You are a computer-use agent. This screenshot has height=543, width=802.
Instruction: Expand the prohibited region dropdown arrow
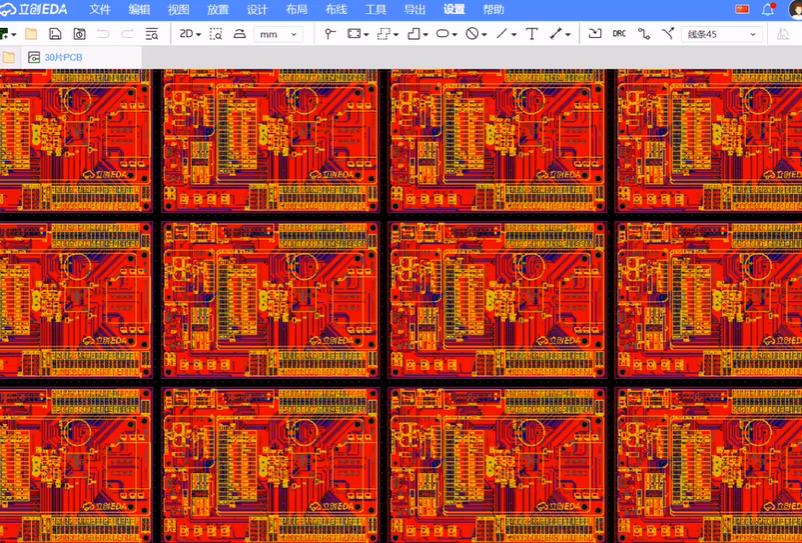click(x=484, y=35)
